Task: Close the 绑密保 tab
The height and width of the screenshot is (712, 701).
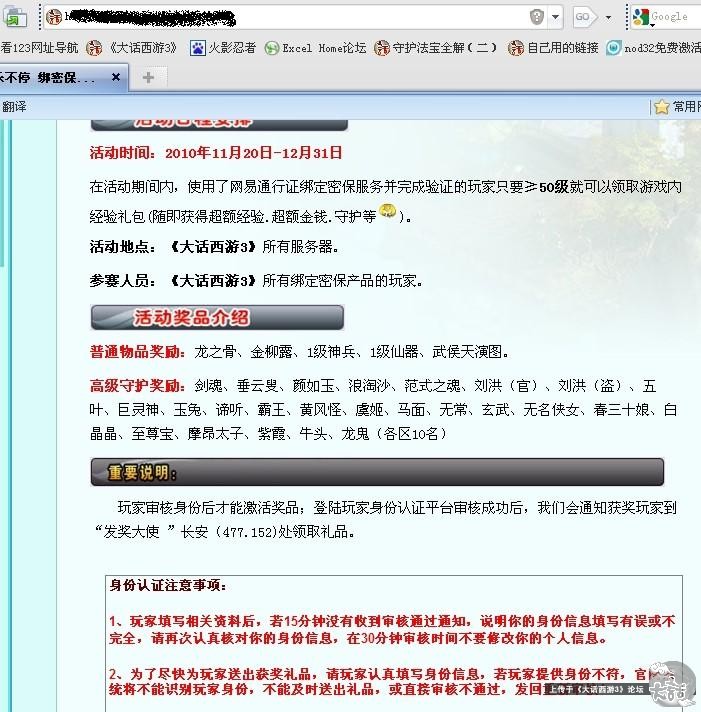Action: point(116,77)
